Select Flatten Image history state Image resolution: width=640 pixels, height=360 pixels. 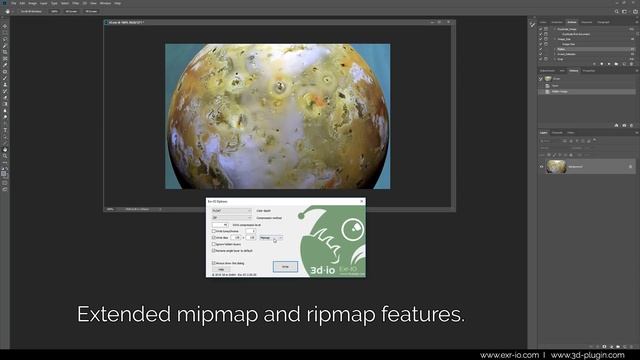[x=586, y=92]
